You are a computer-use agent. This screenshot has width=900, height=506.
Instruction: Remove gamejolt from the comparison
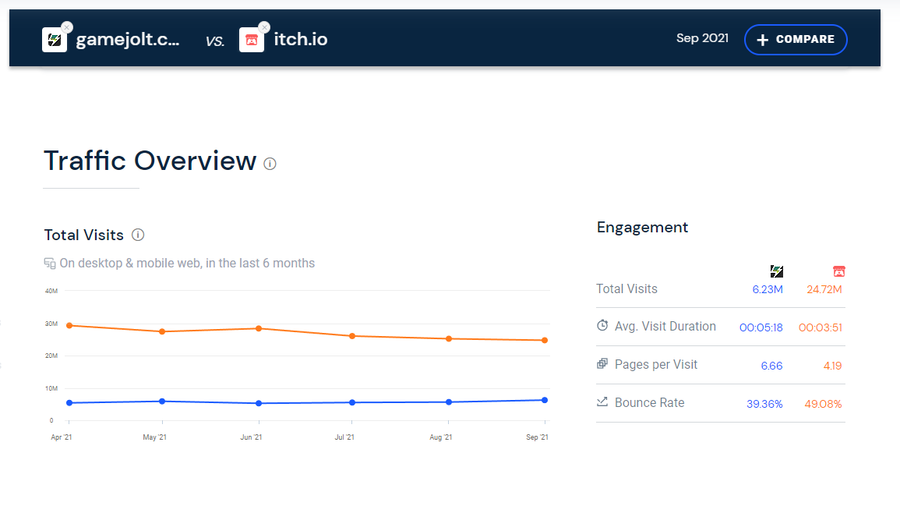point(67,27)
